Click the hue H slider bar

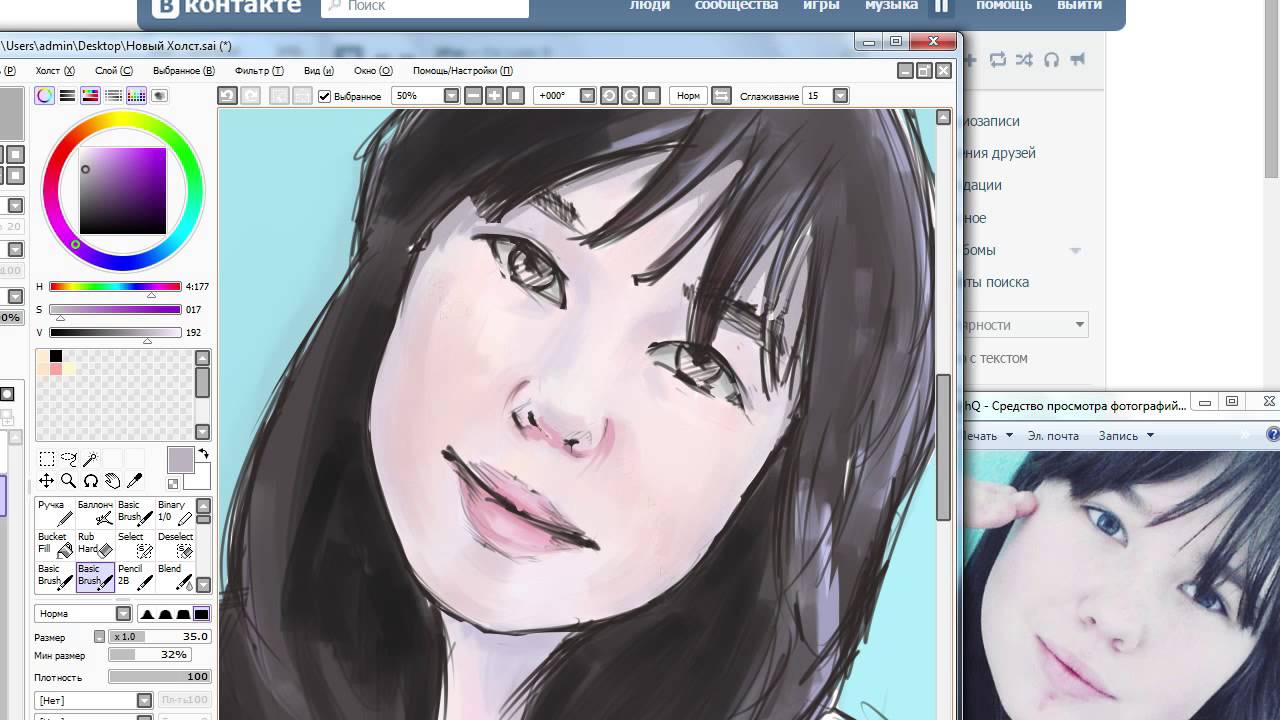click(115, 287)
